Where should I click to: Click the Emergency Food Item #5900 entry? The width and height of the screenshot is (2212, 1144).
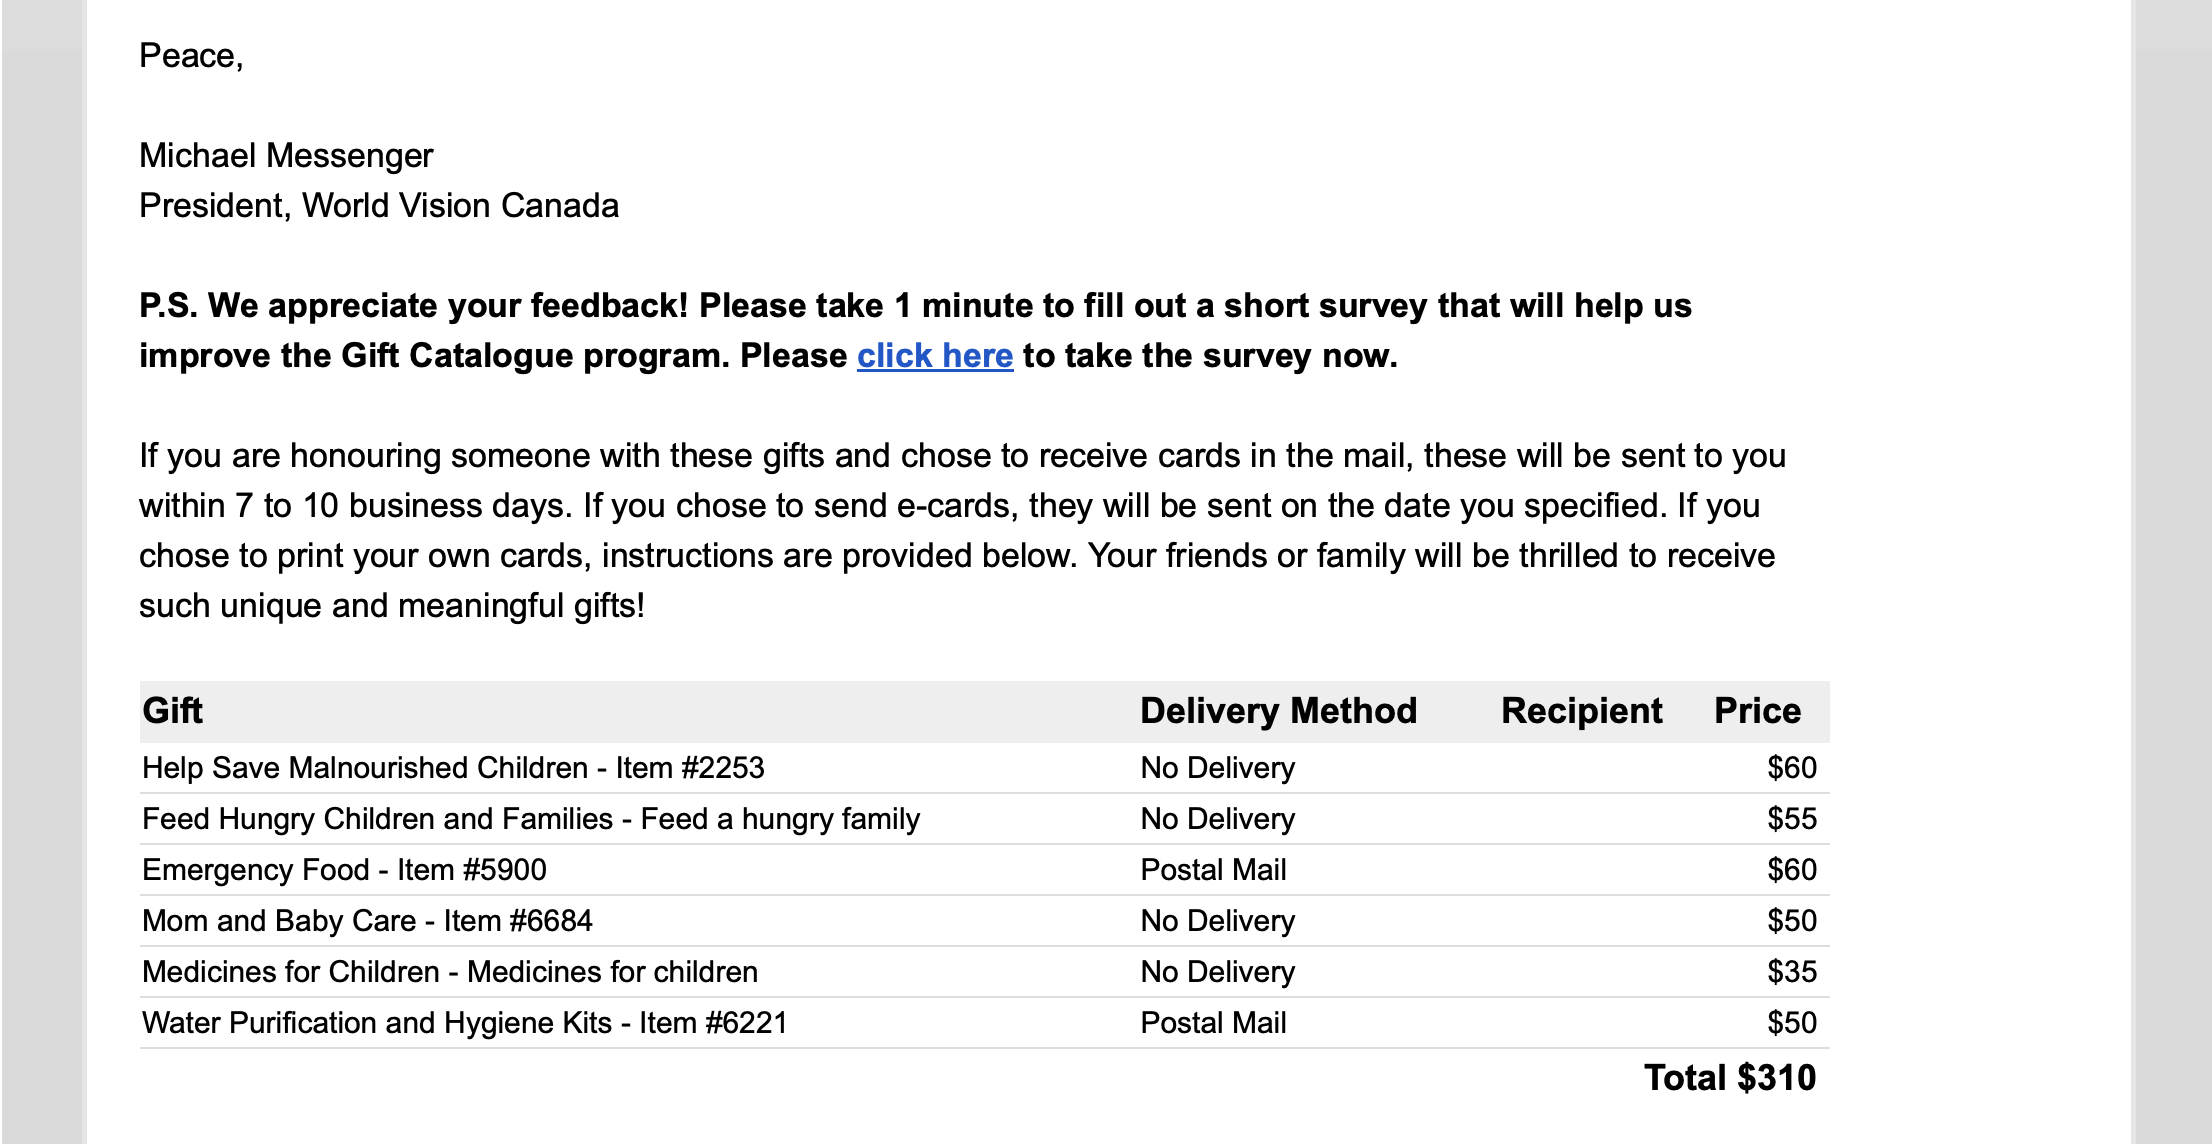coord(344,870)
